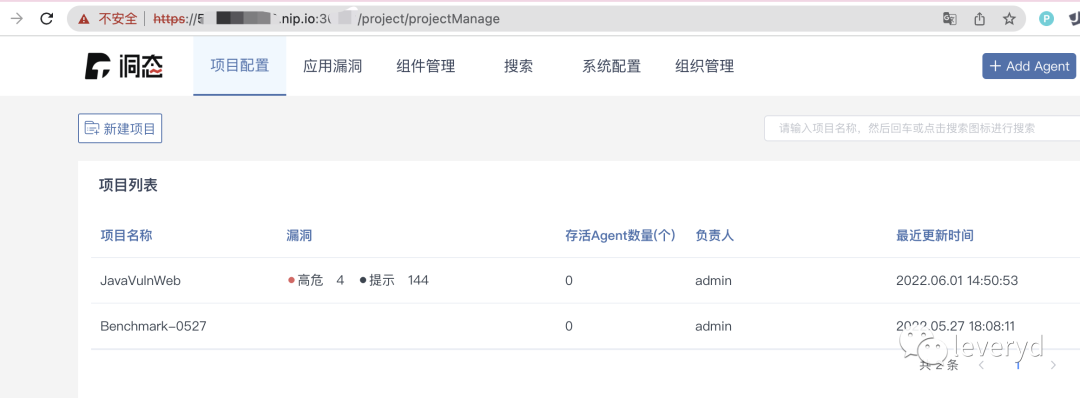Click the Add Agent button
The height and width of the screenshot is (398, 1080).
(x=1029, y=66)
